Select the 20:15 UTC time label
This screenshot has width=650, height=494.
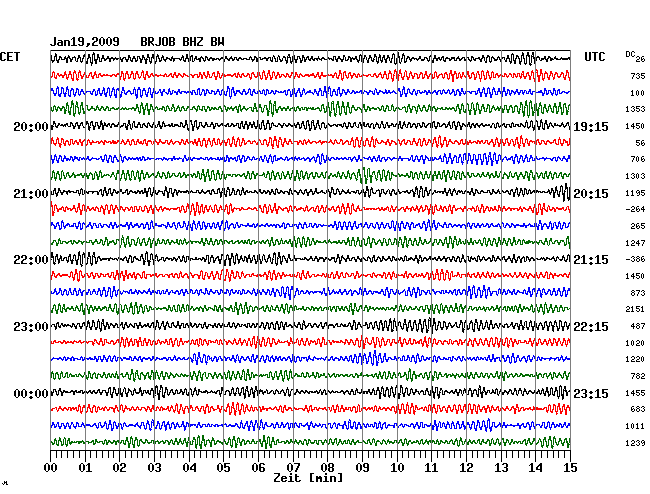591,194
